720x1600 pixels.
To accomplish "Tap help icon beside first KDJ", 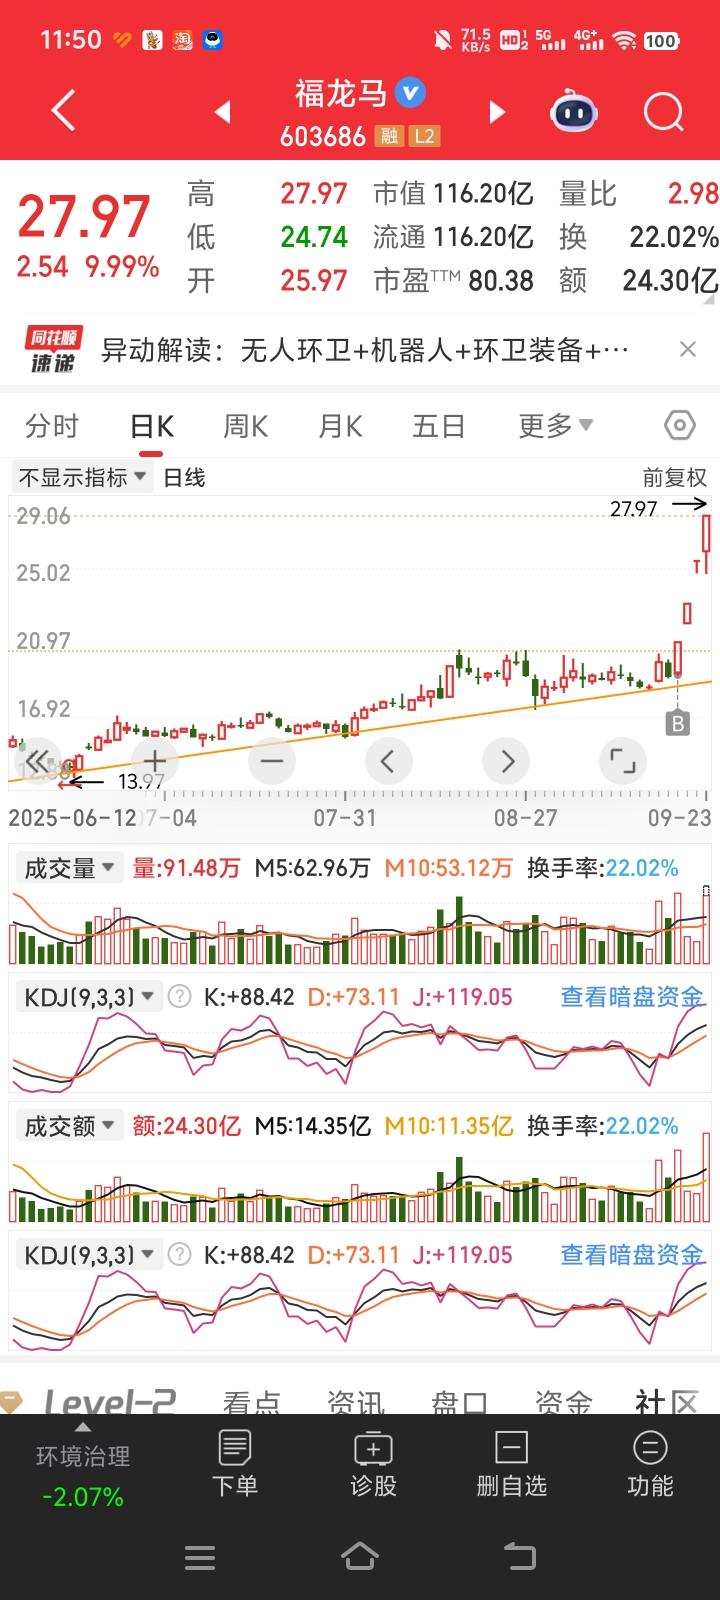I will pyautogui.click(x=179, y=997).
